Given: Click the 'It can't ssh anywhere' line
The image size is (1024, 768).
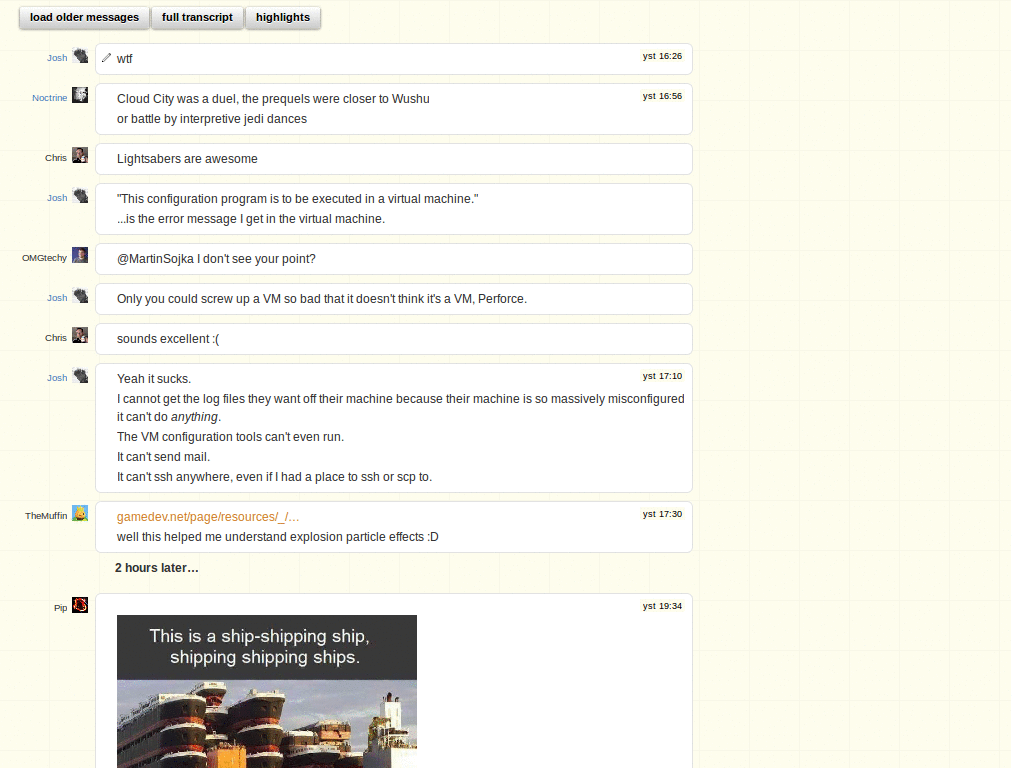Looking at the screenshot, I should (x=274, y=477).
